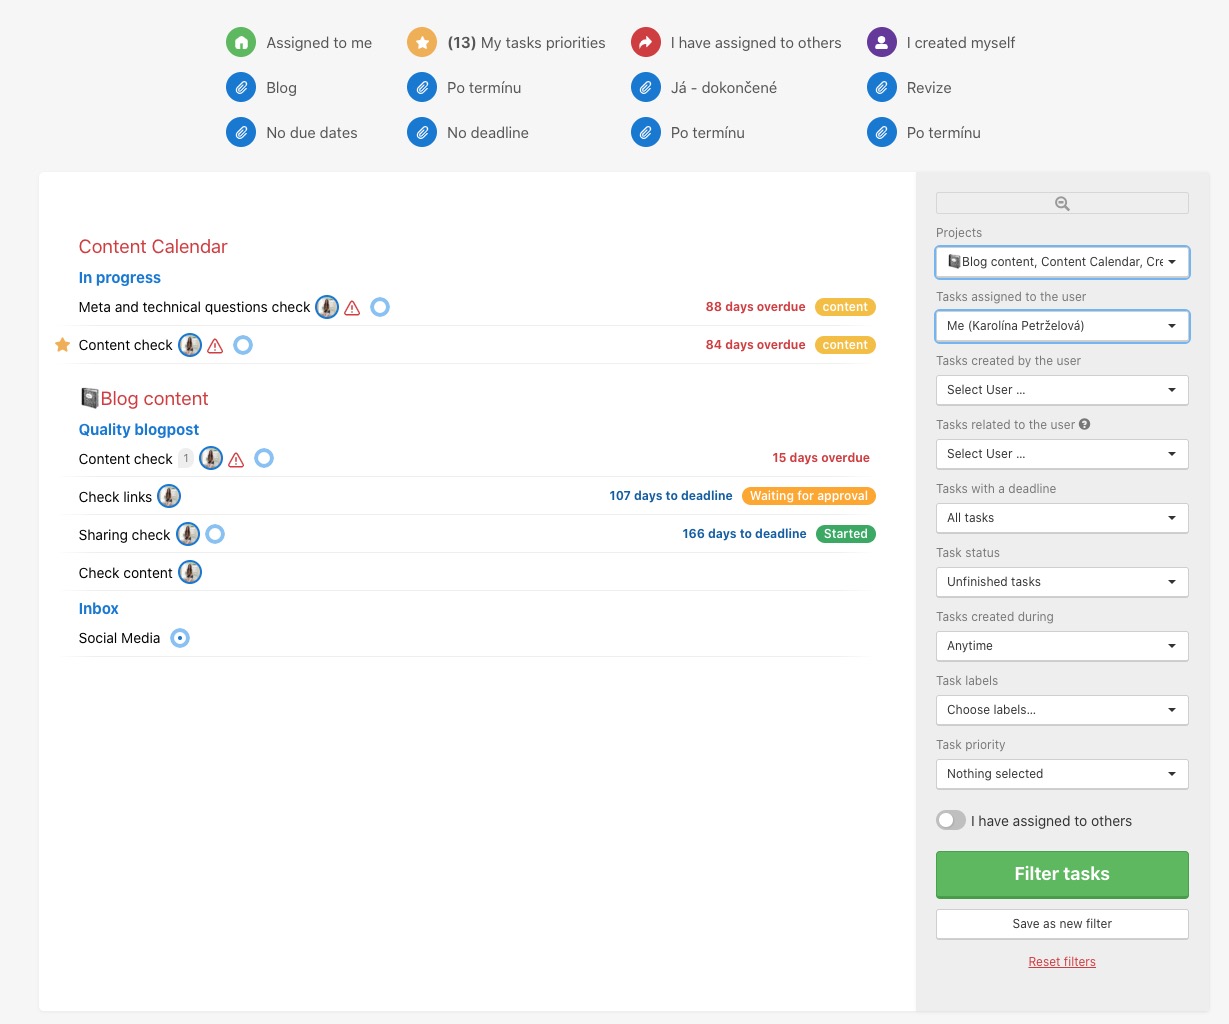
Task: Open the Task labels dropdown
Action: (x=1062, y=710)
